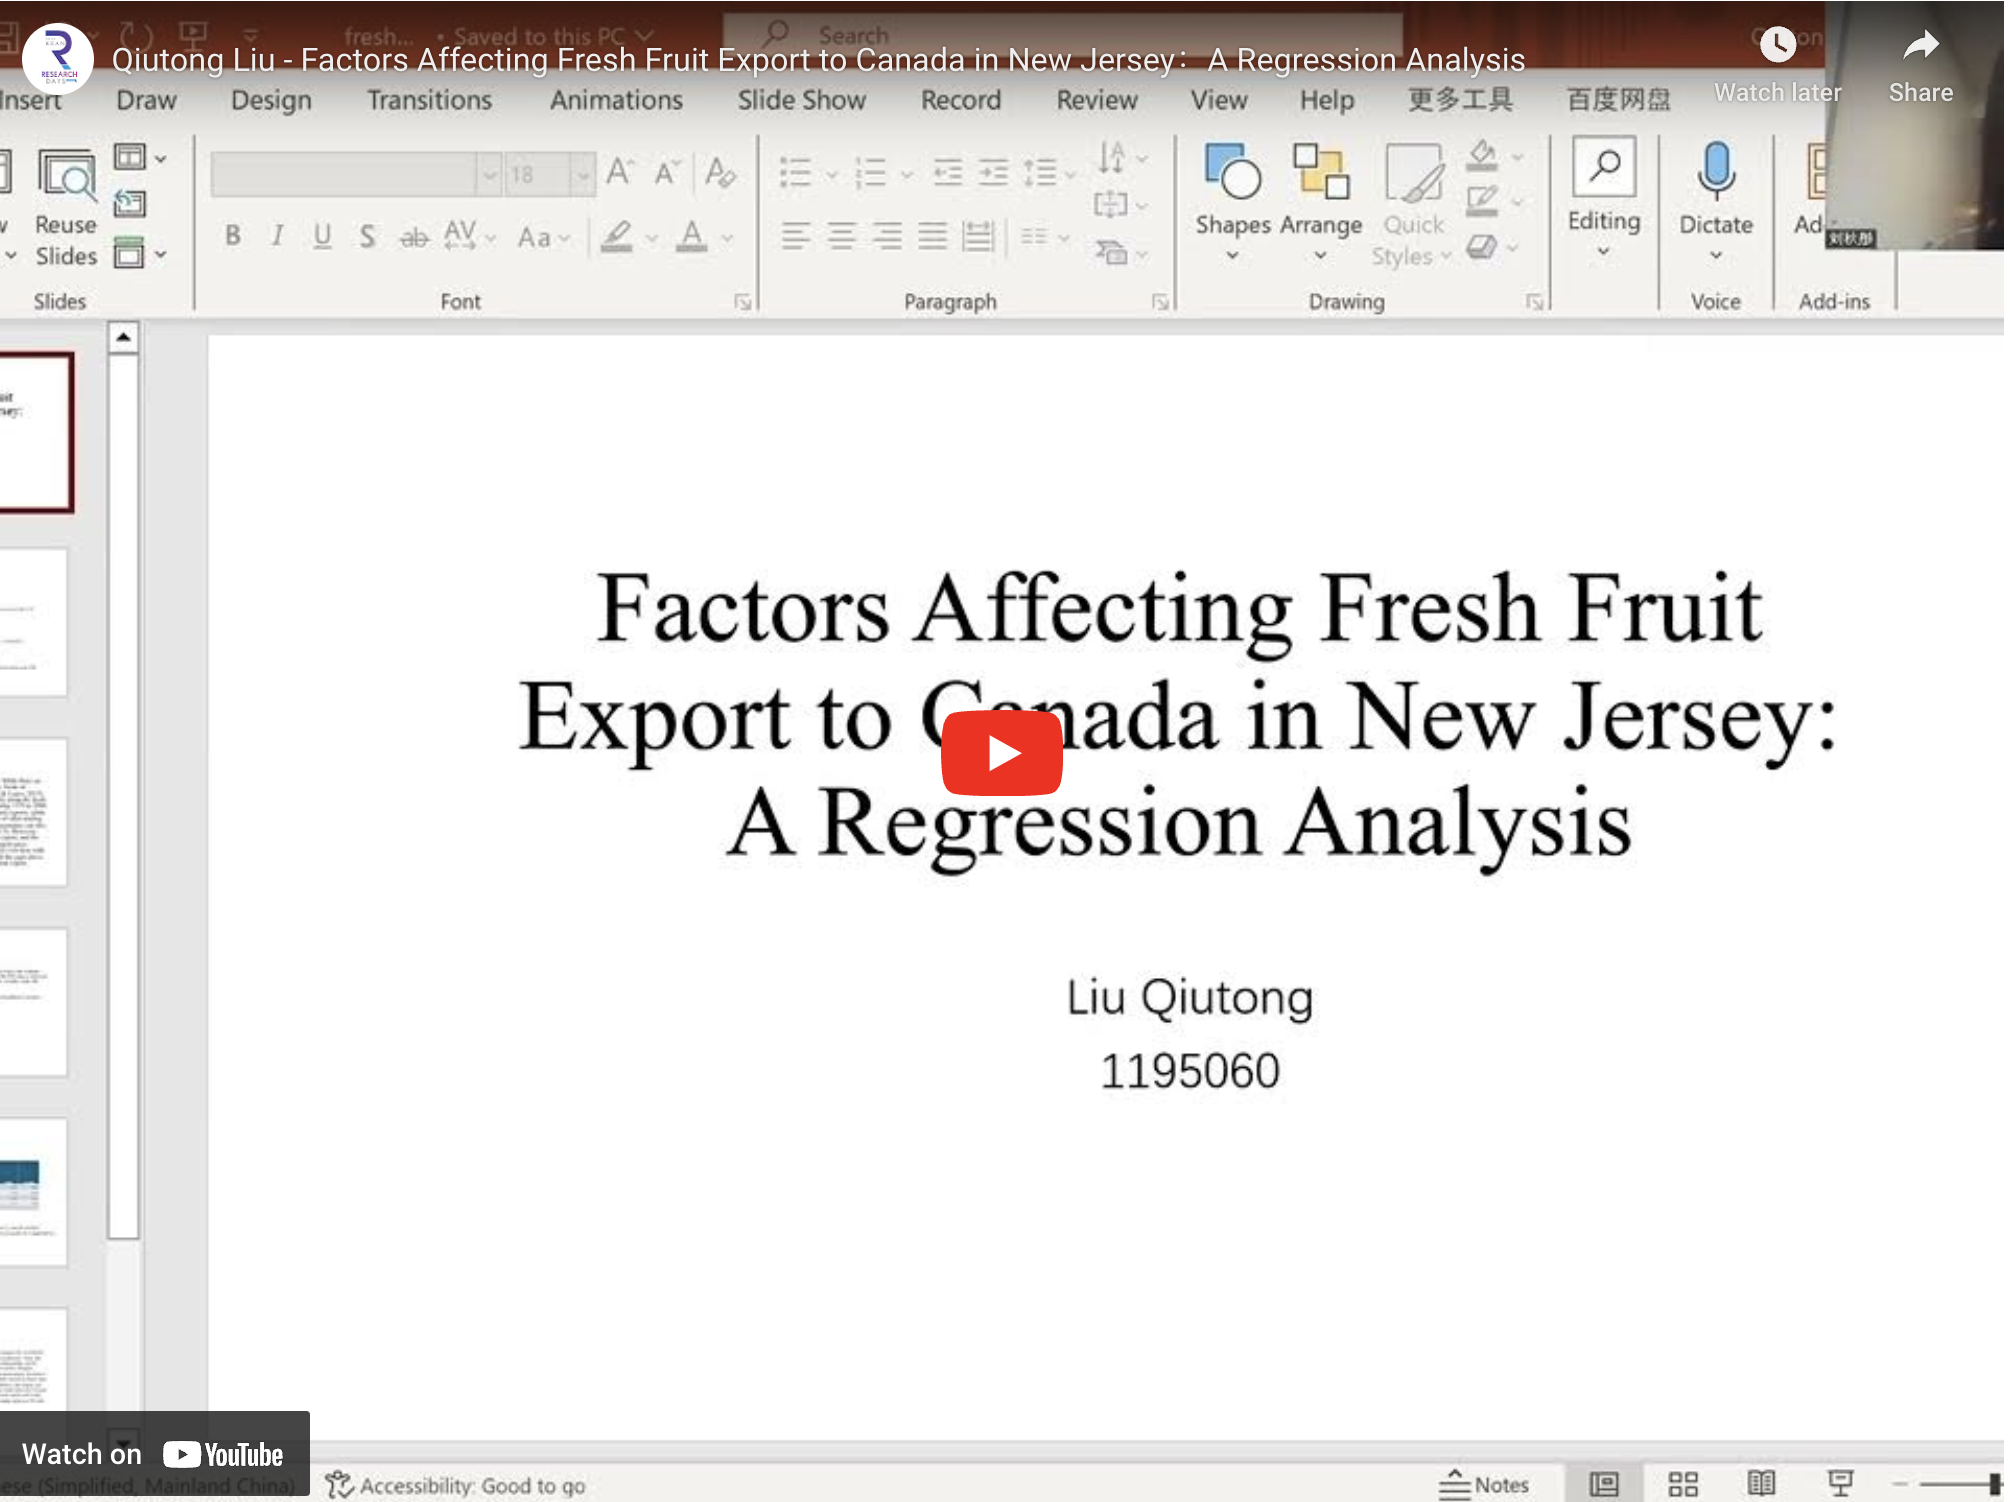Click the Reset slide icon
The width and height of the screenshot is (2010, 1502).
(130, 204)
